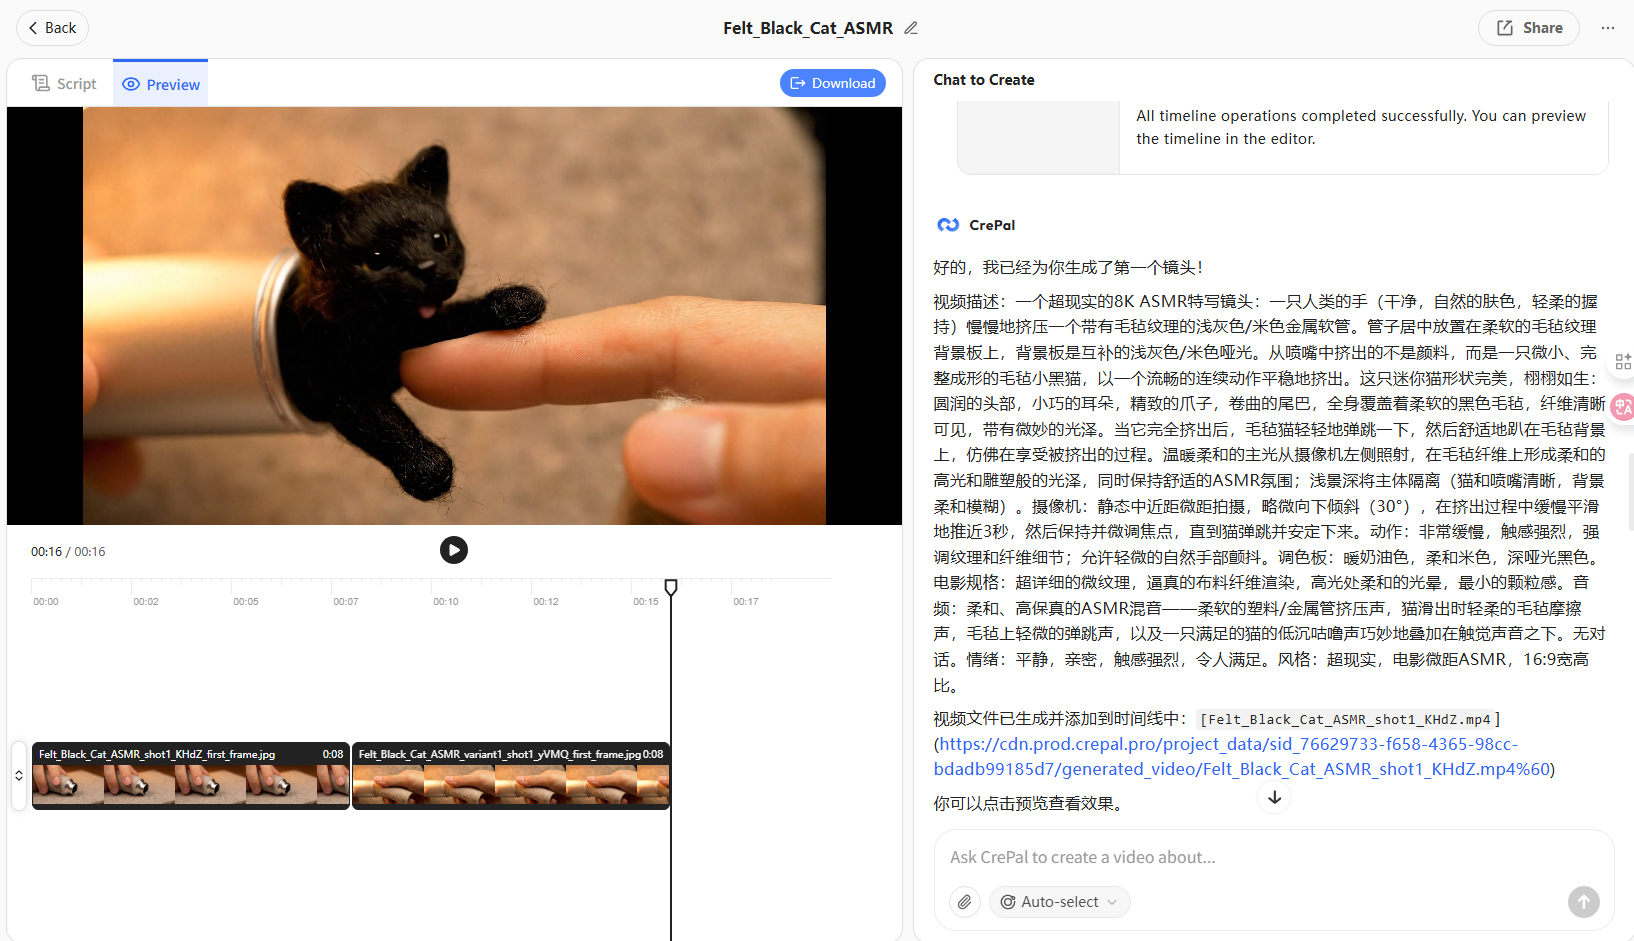The width and height of the screenshot is (1634, 941).
Task: Click the video preview frame of the felt cat
Action: click(454, 316)
